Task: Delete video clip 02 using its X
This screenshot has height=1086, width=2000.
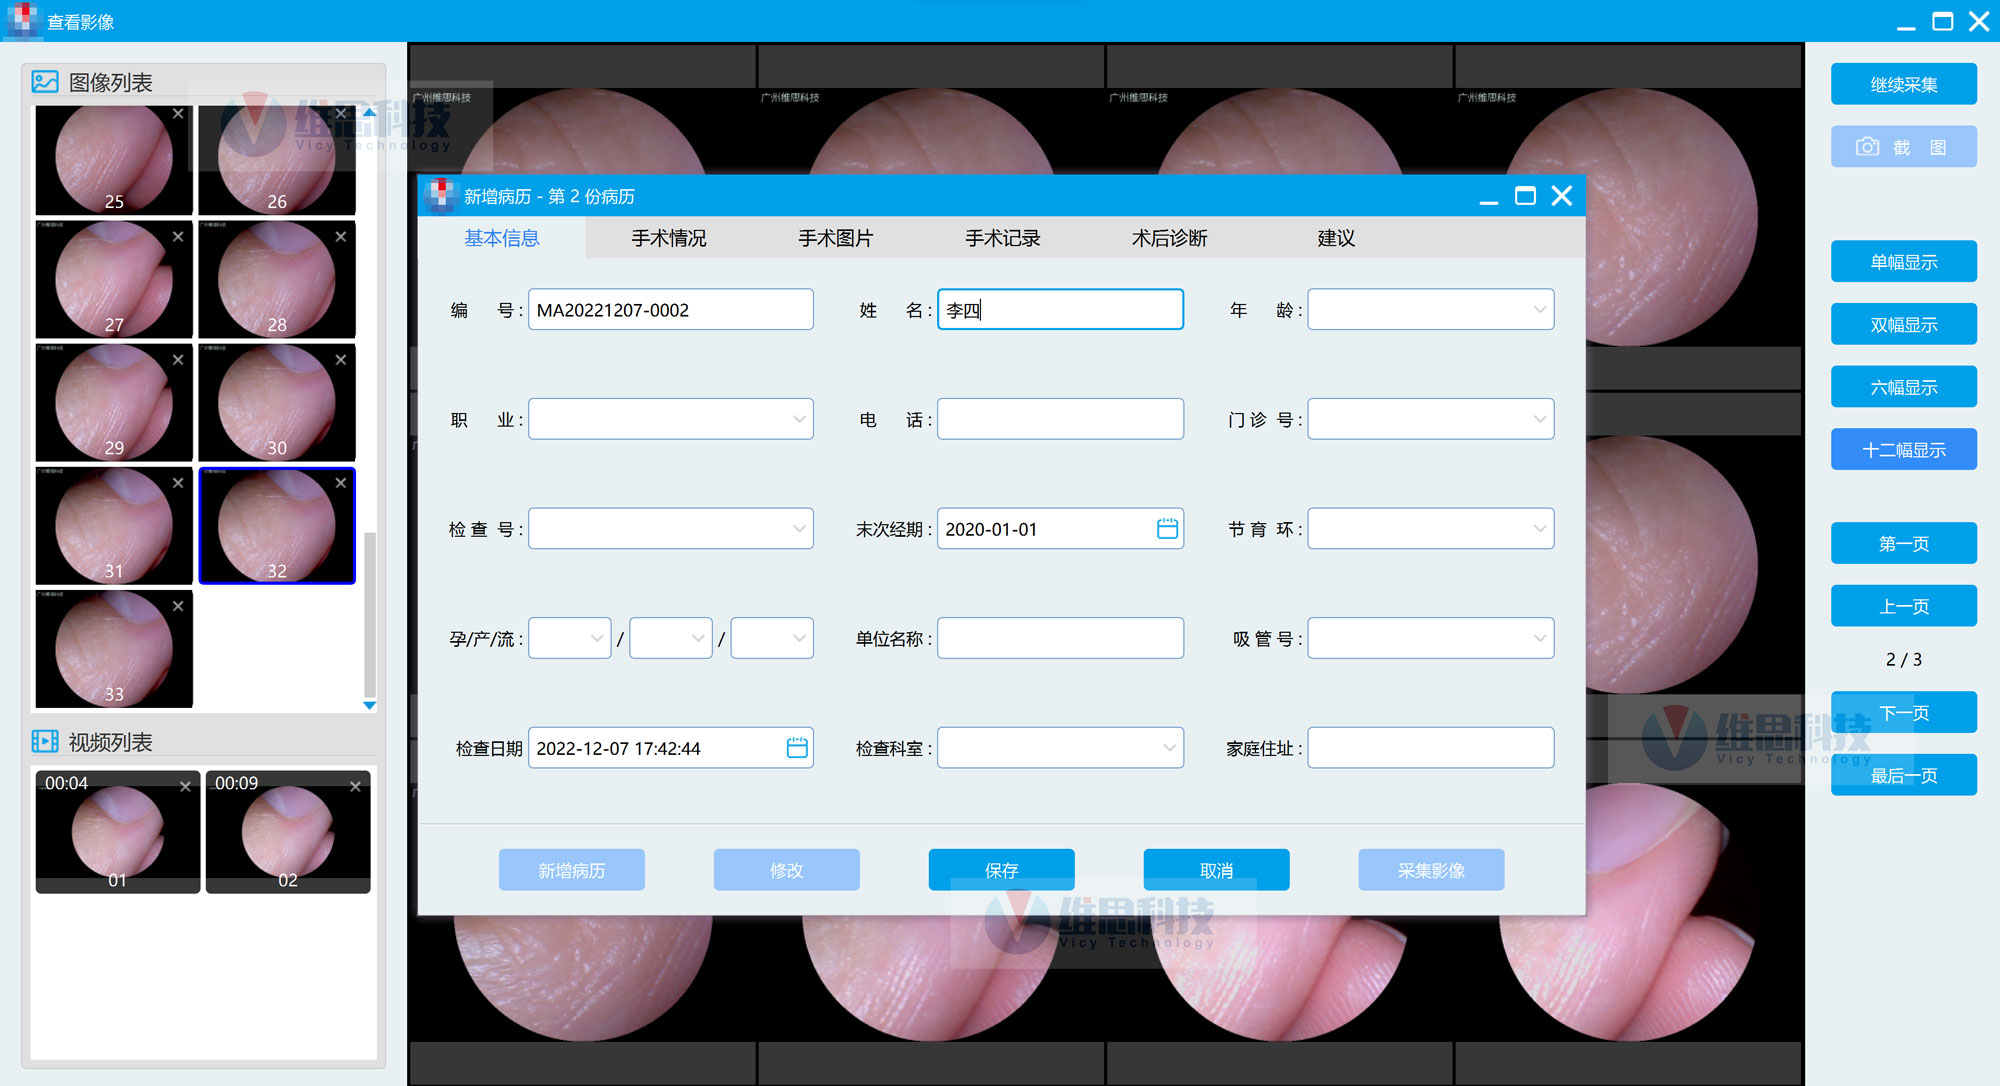Action: coord(355,787)
